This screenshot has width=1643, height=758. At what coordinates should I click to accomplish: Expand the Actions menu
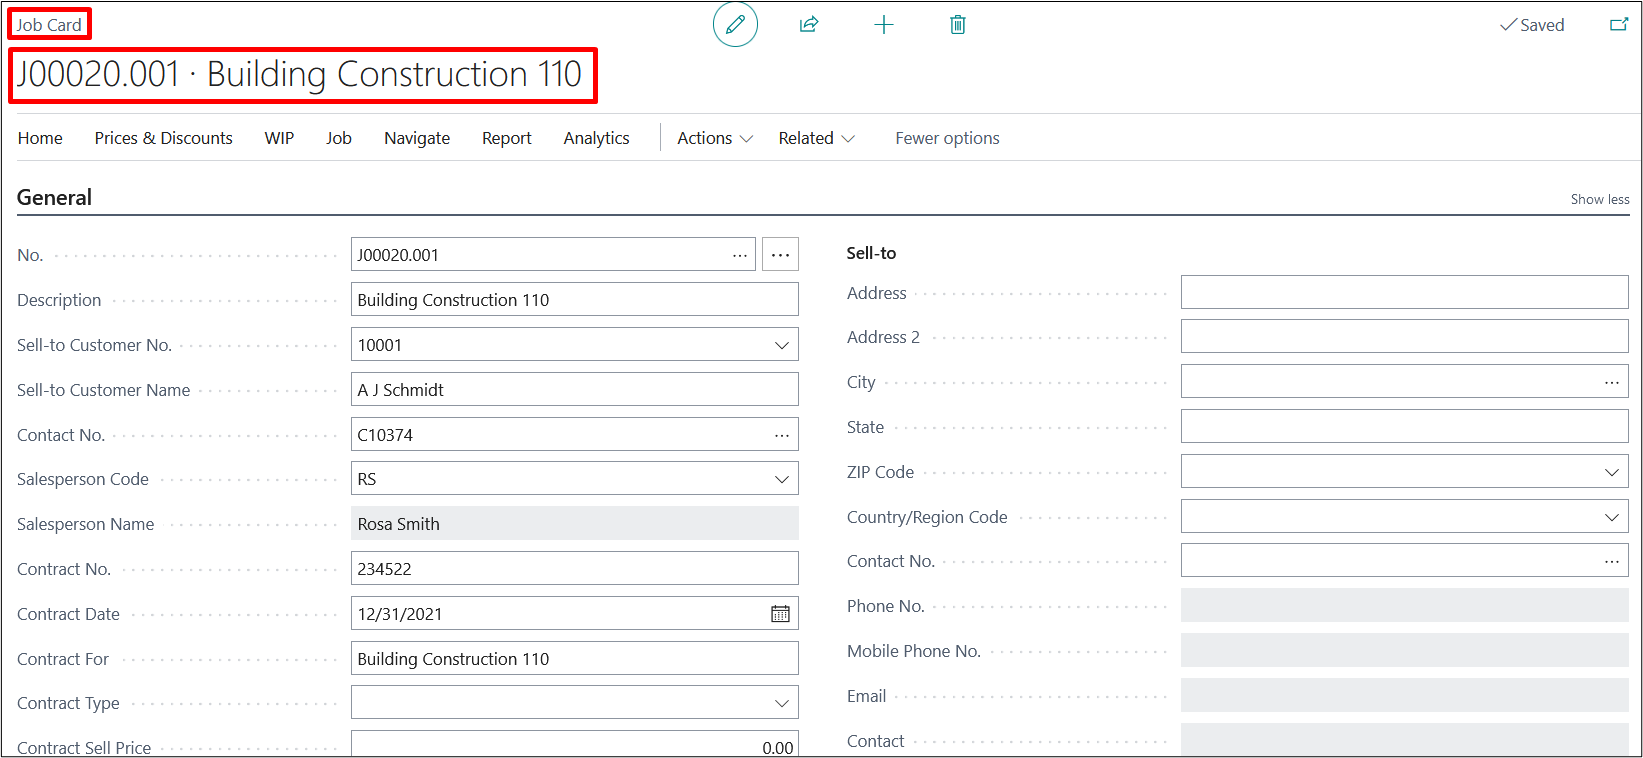point(714,138)
